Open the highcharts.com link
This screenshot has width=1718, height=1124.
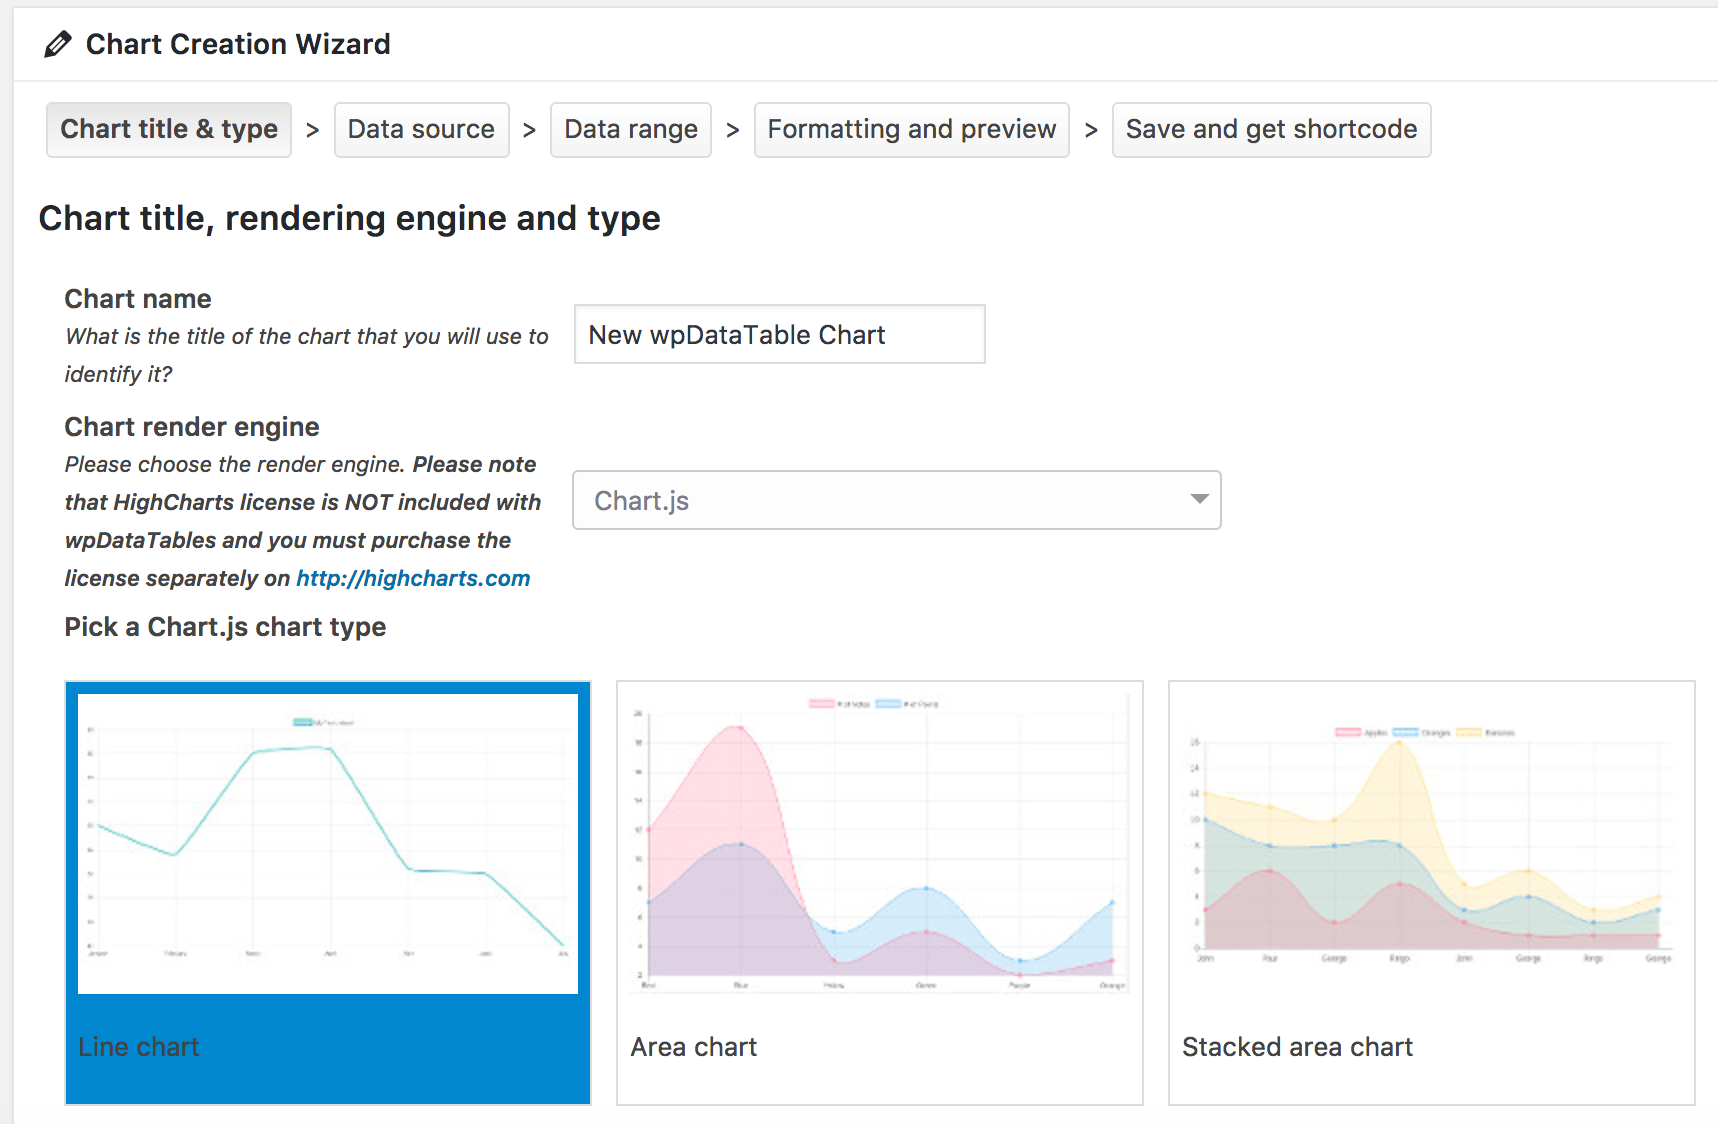[x=413, y=578]
